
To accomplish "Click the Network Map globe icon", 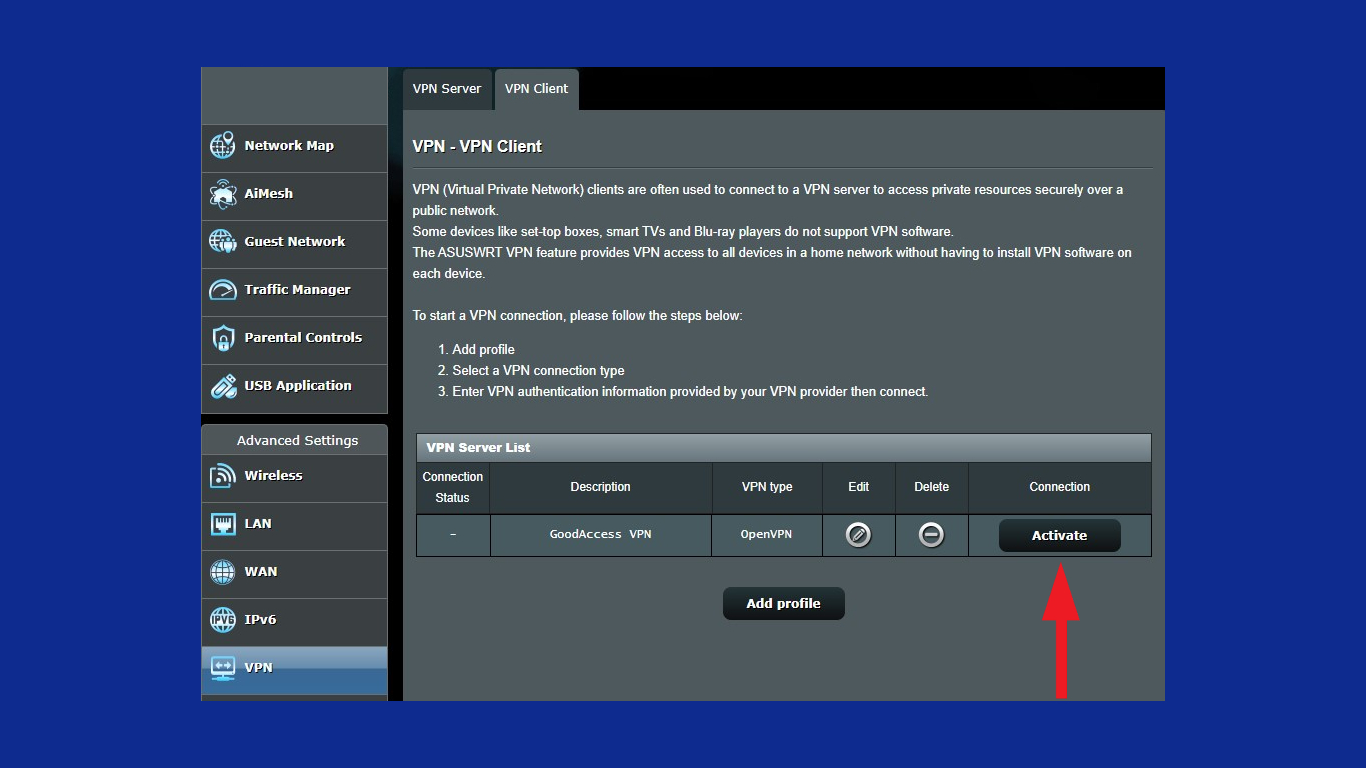I will pos(222,145).
